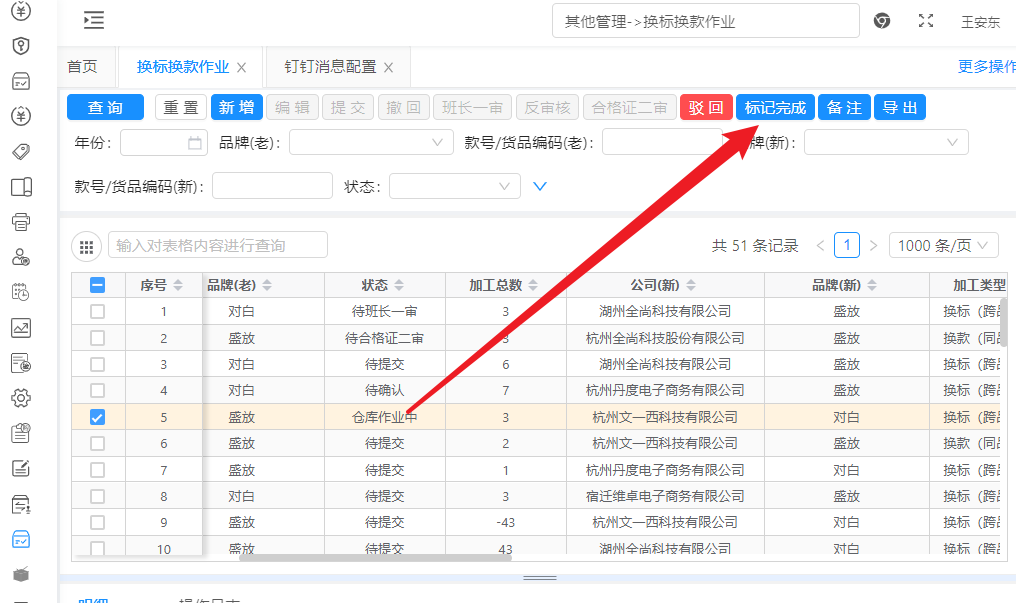
Task: Expand the 1000 条/页 page size selector
Action: point(943,246)
